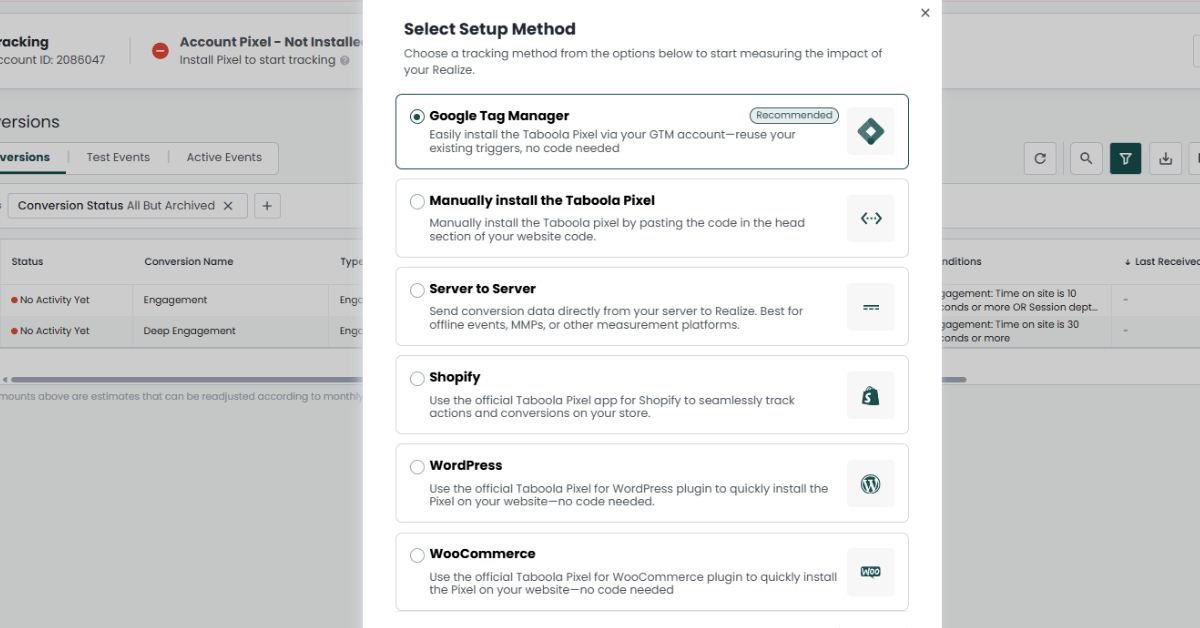Image resolution: width=1200 pixels, height=628 pixels.
Task: Click the Server to Server icon
Action: pyautogui.click(x=870, y=307)
